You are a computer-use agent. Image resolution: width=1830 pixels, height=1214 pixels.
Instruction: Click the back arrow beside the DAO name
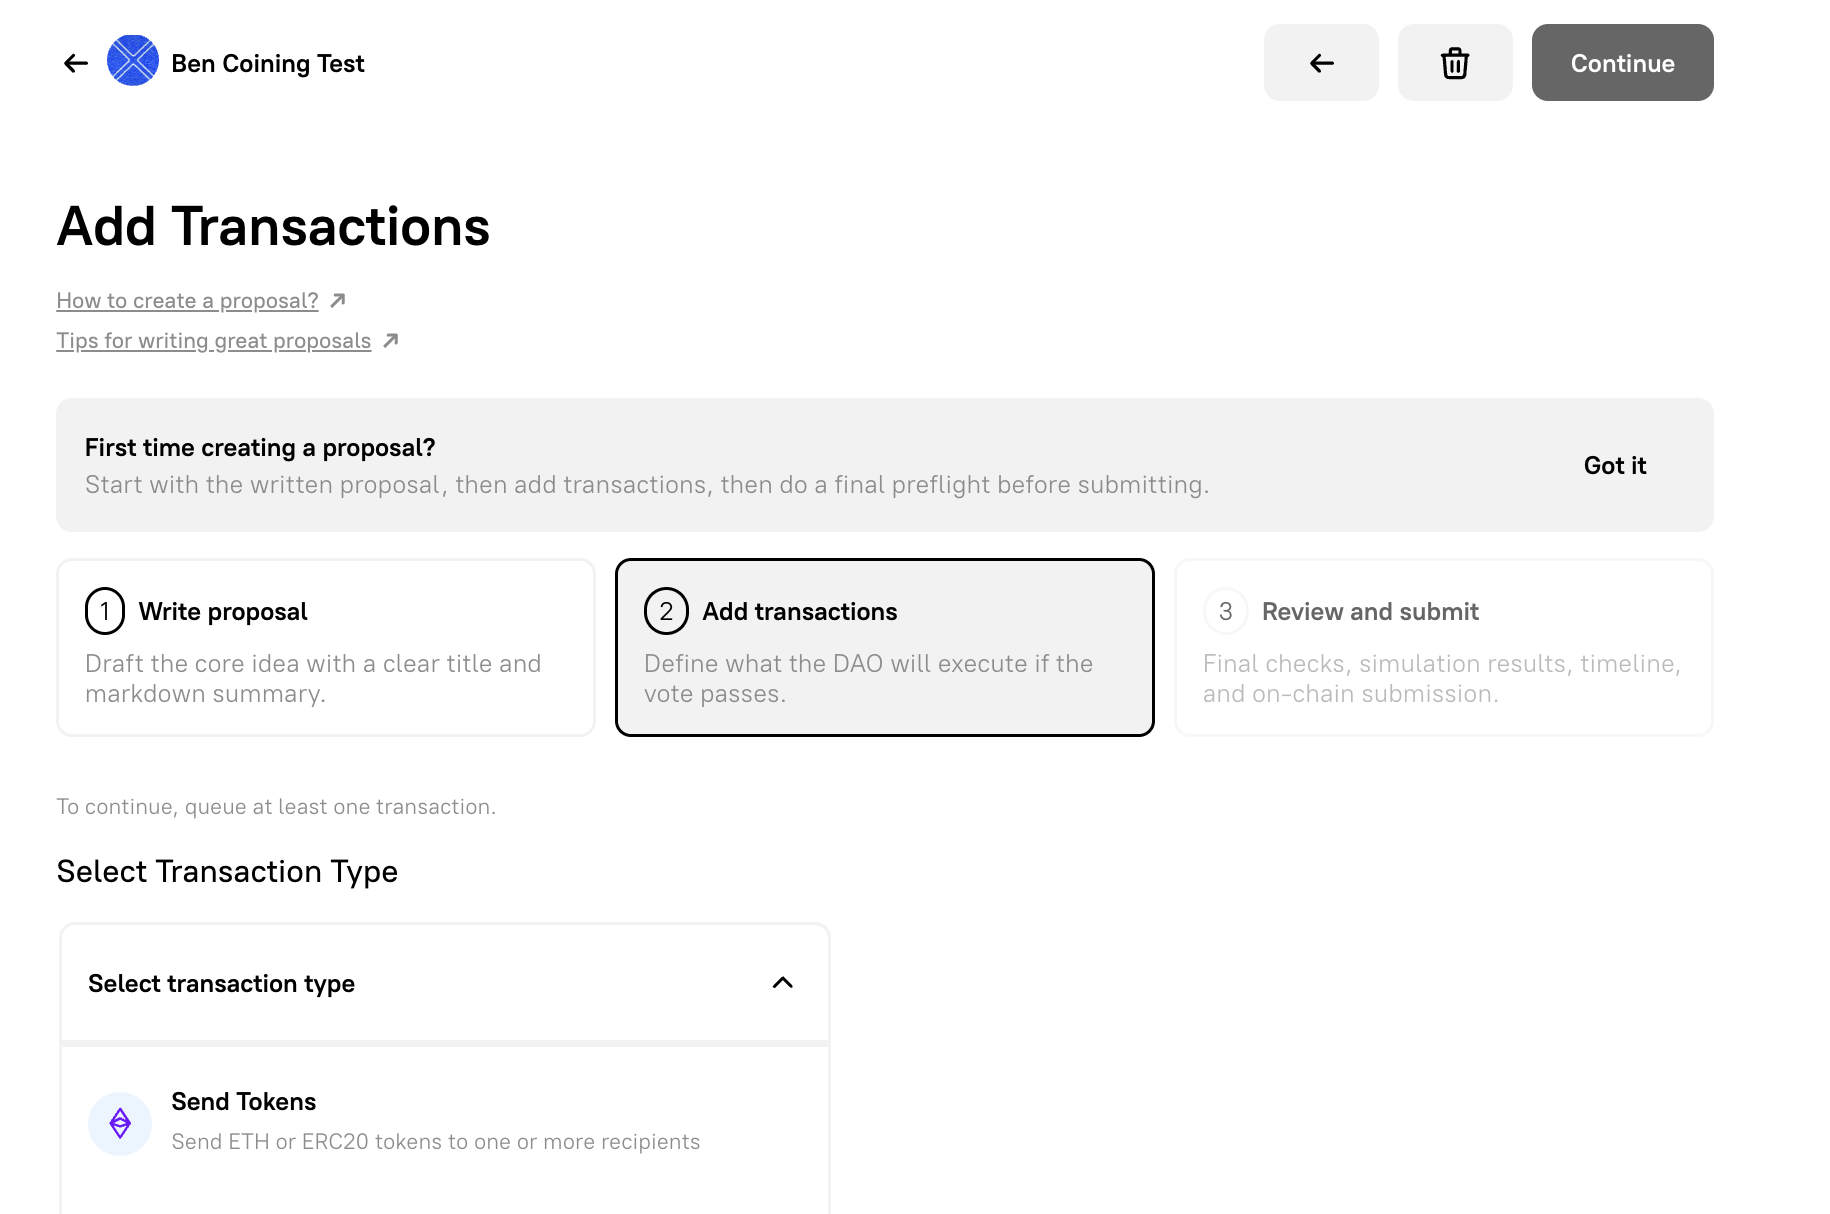tap(75, 62)
